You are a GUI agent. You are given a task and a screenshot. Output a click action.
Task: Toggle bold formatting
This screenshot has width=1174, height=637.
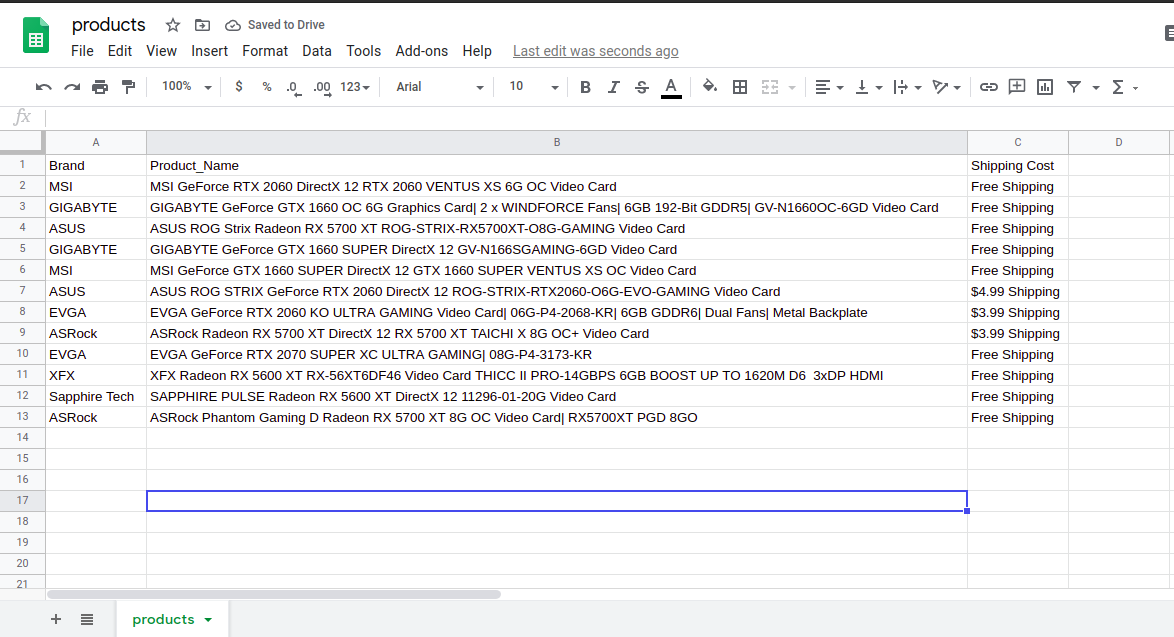tap(586, 87)
